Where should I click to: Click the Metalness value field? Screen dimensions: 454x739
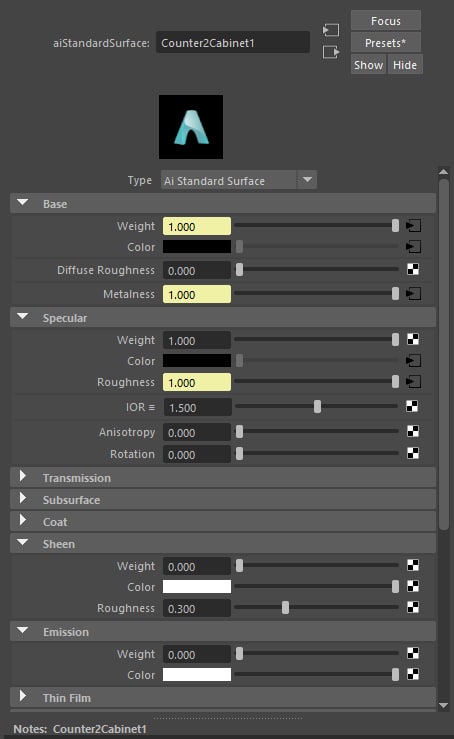[x=197, y=294]
